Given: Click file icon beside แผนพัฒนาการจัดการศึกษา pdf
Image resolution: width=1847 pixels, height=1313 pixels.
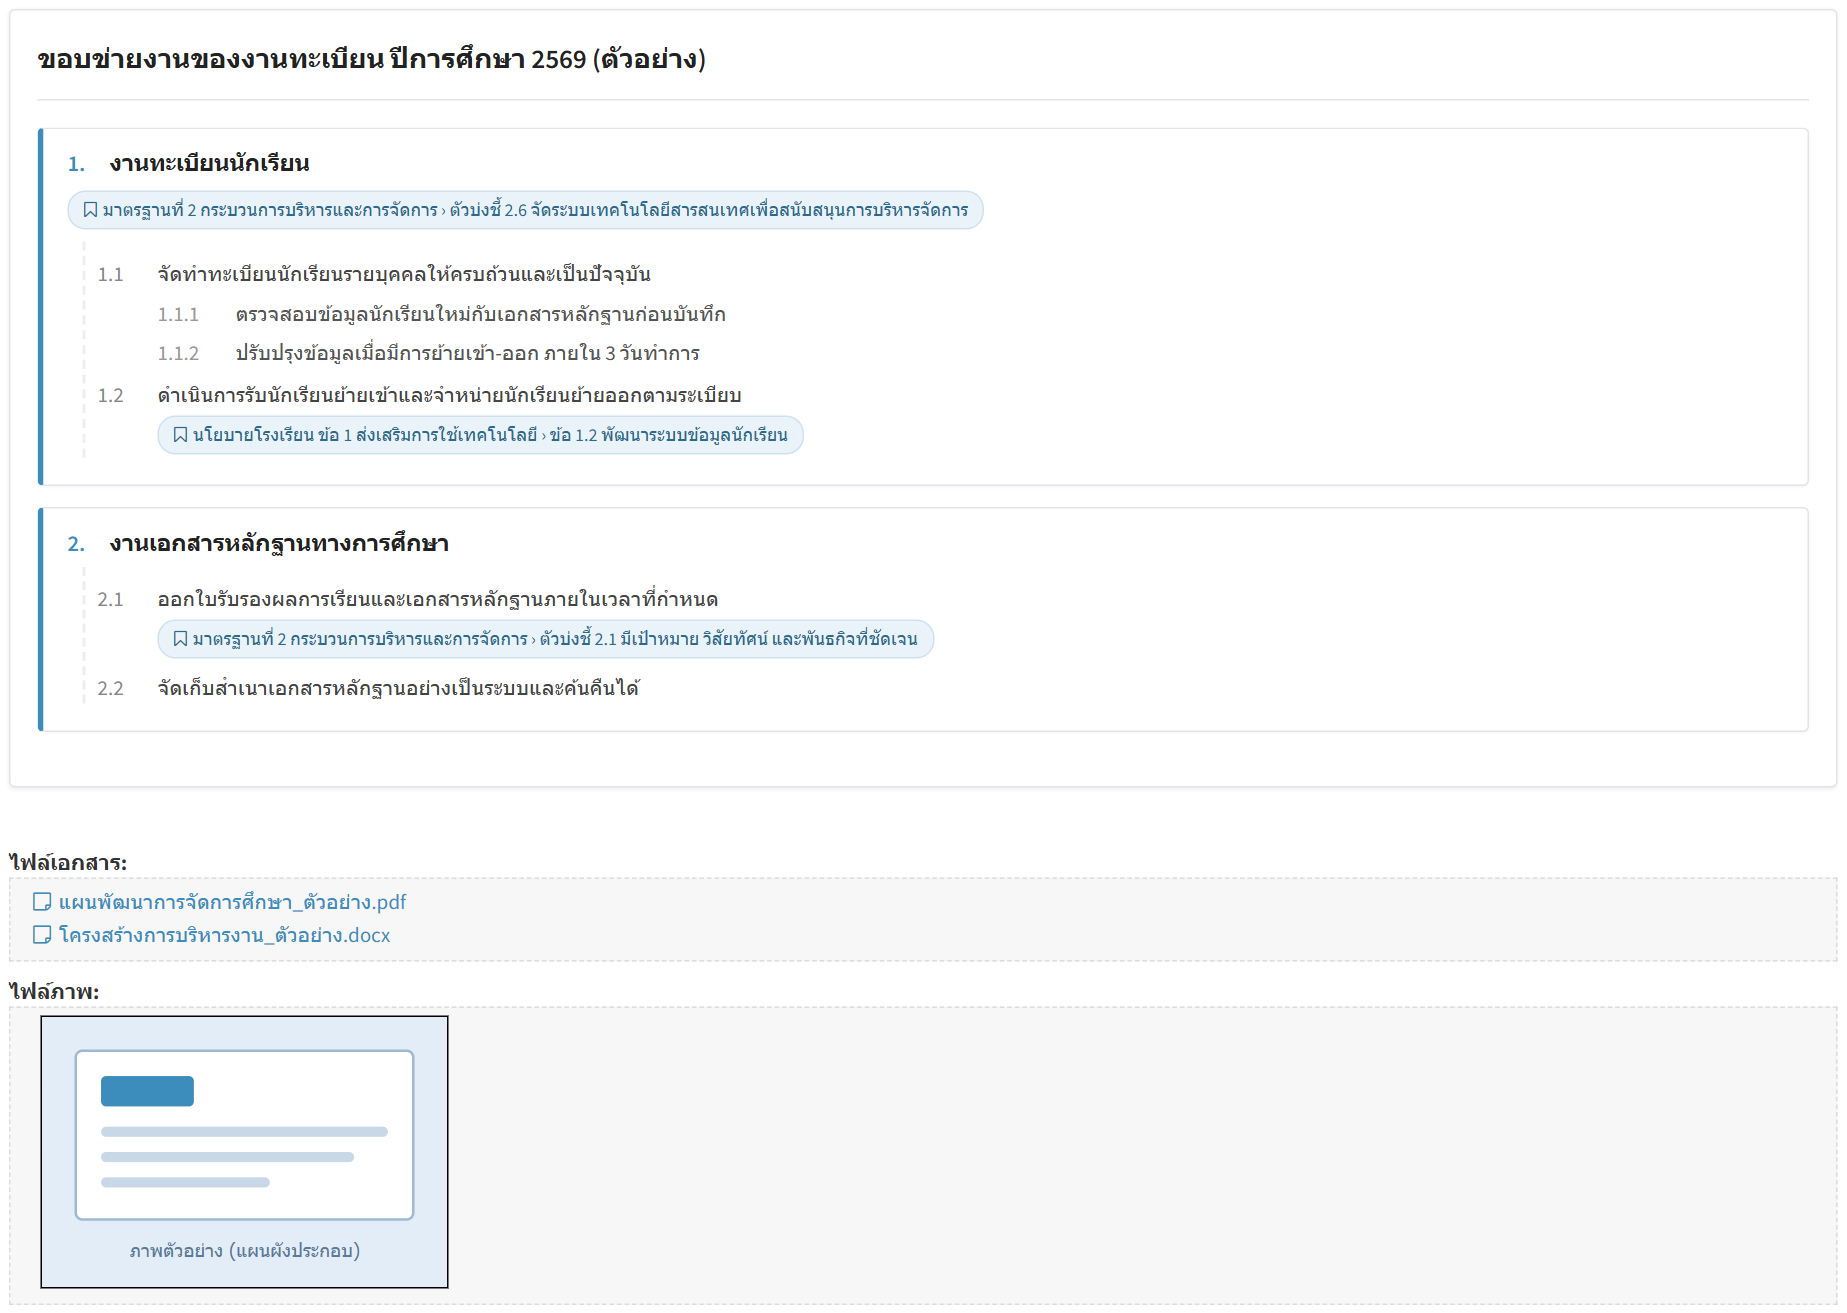Looking at the screenshot, I should click(x=42, y=902).
